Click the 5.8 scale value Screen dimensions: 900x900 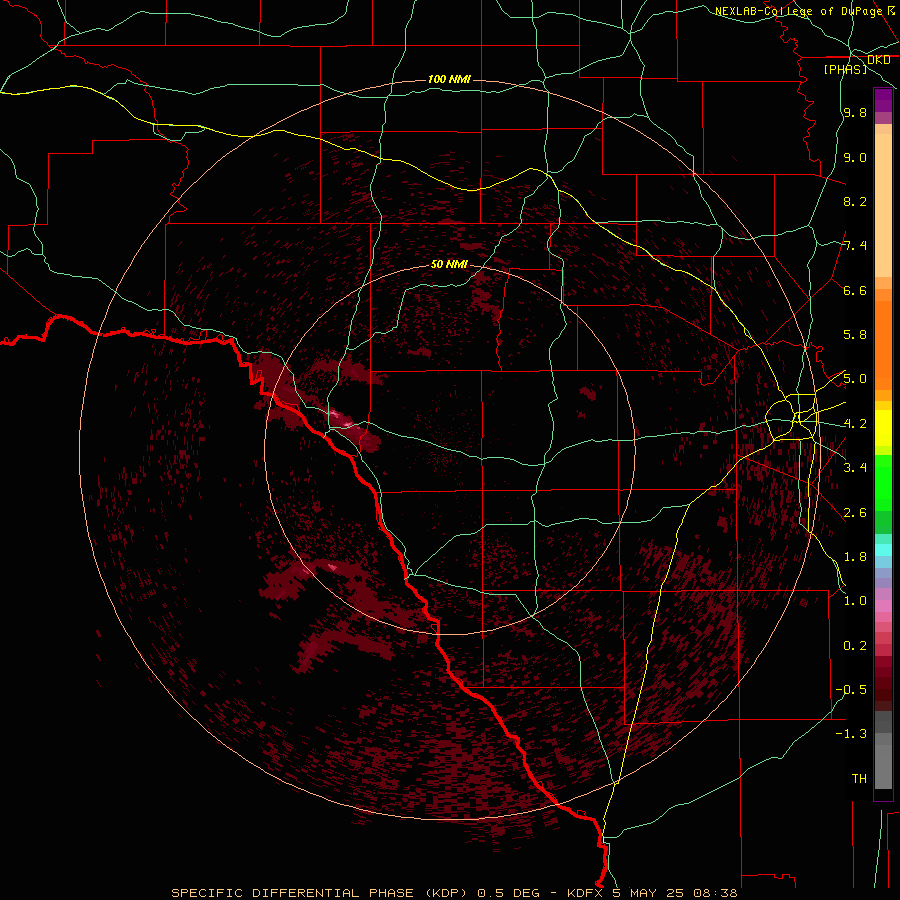point(855,335)
